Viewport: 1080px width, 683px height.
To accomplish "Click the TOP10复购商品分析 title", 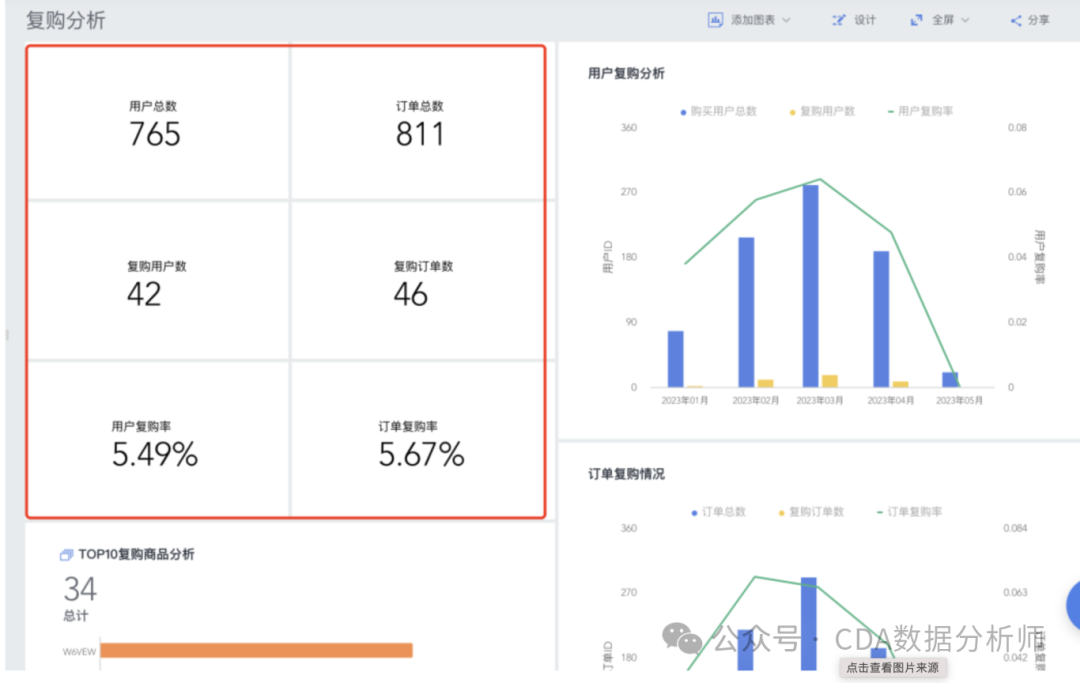I will tap(136, 554).
